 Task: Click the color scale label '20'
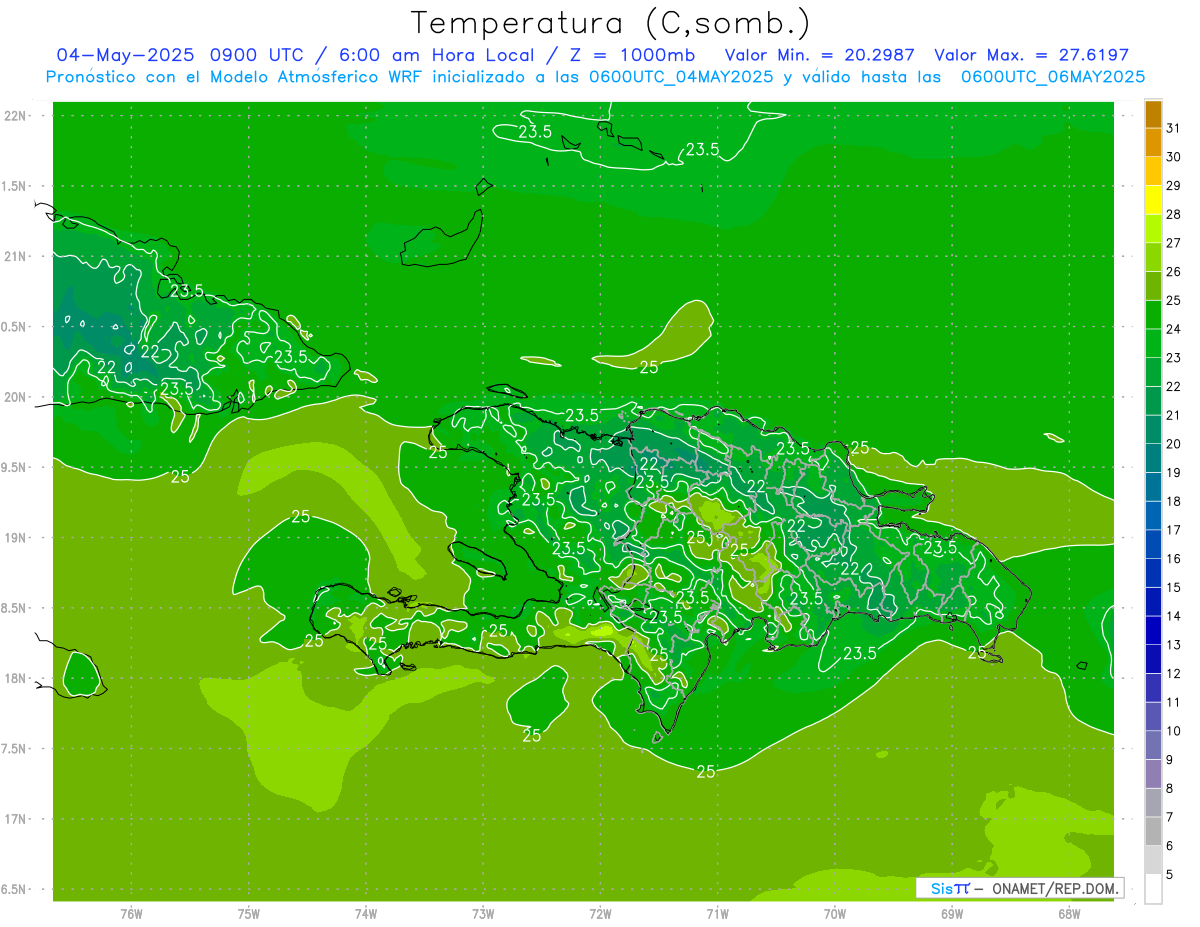(x=1174, y=444)
